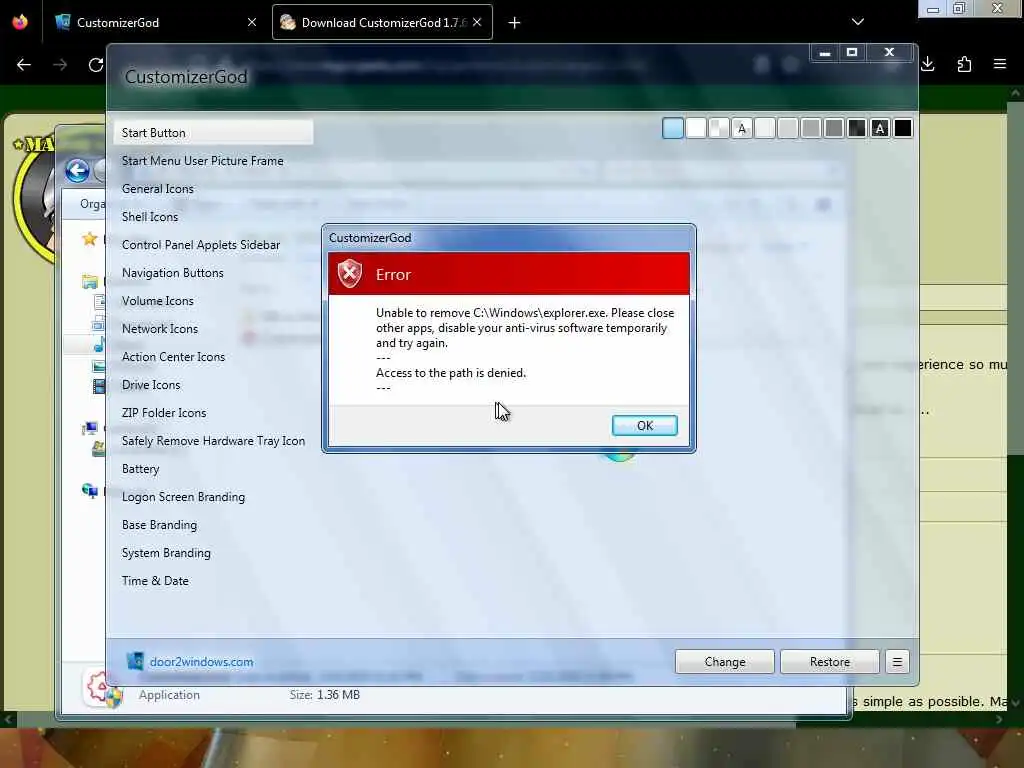Image resolution: width=1024 pixels, height=768 pixels.
Task: Open a new Firefox tab
Action: (x=515, y=23)
